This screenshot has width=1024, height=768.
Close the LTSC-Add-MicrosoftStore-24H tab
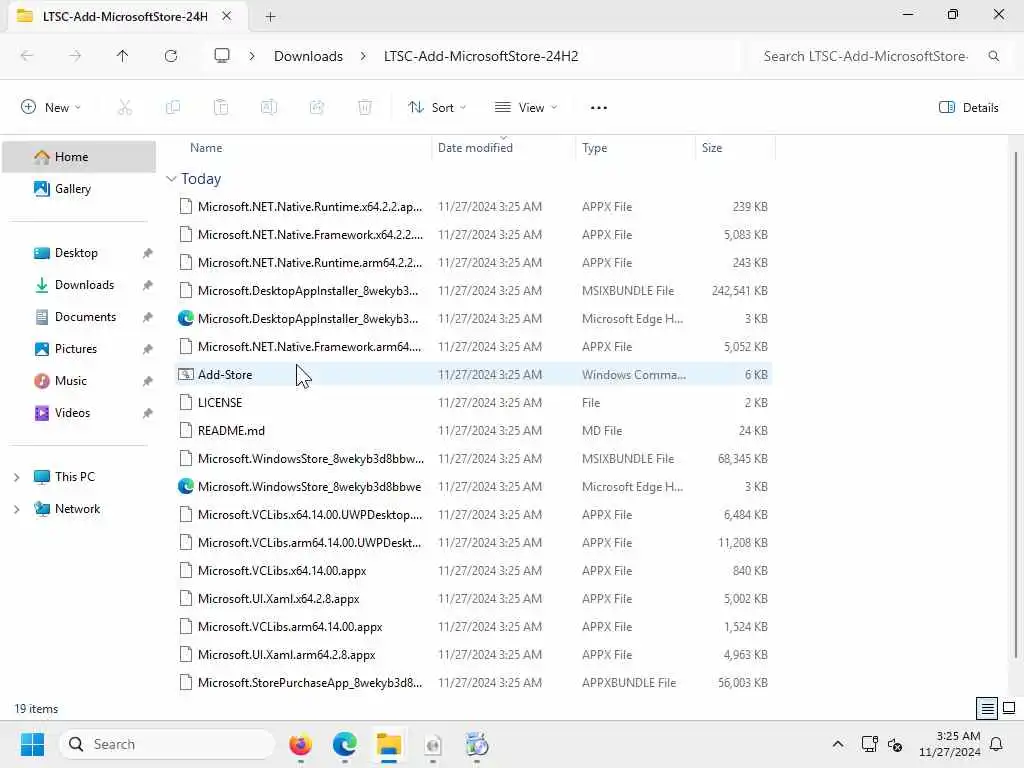(227, 16)
